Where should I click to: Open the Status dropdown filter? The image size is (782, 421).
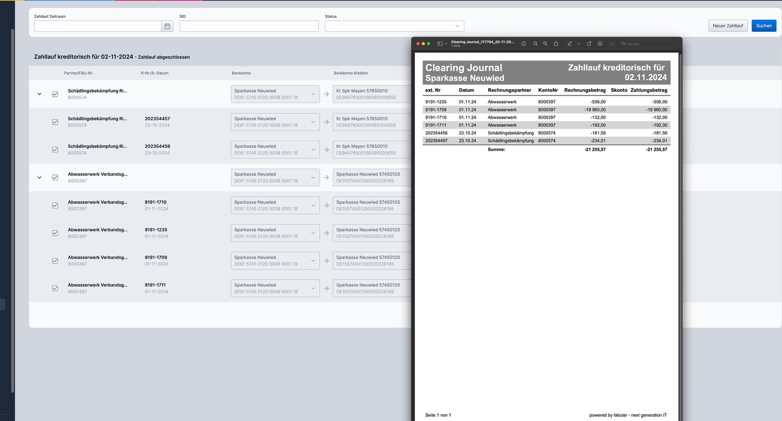point(394,26)
